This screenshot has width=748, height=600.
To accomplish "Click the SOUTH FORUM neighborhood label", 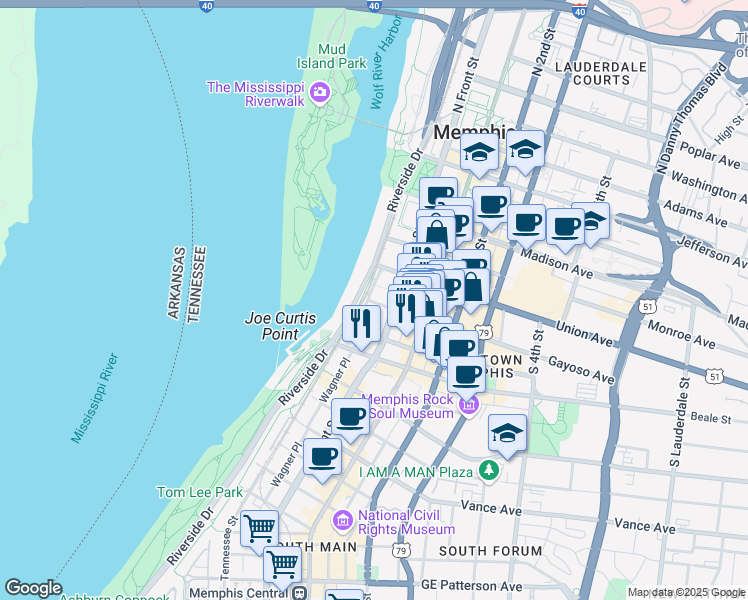I will (x=491, y=551).
